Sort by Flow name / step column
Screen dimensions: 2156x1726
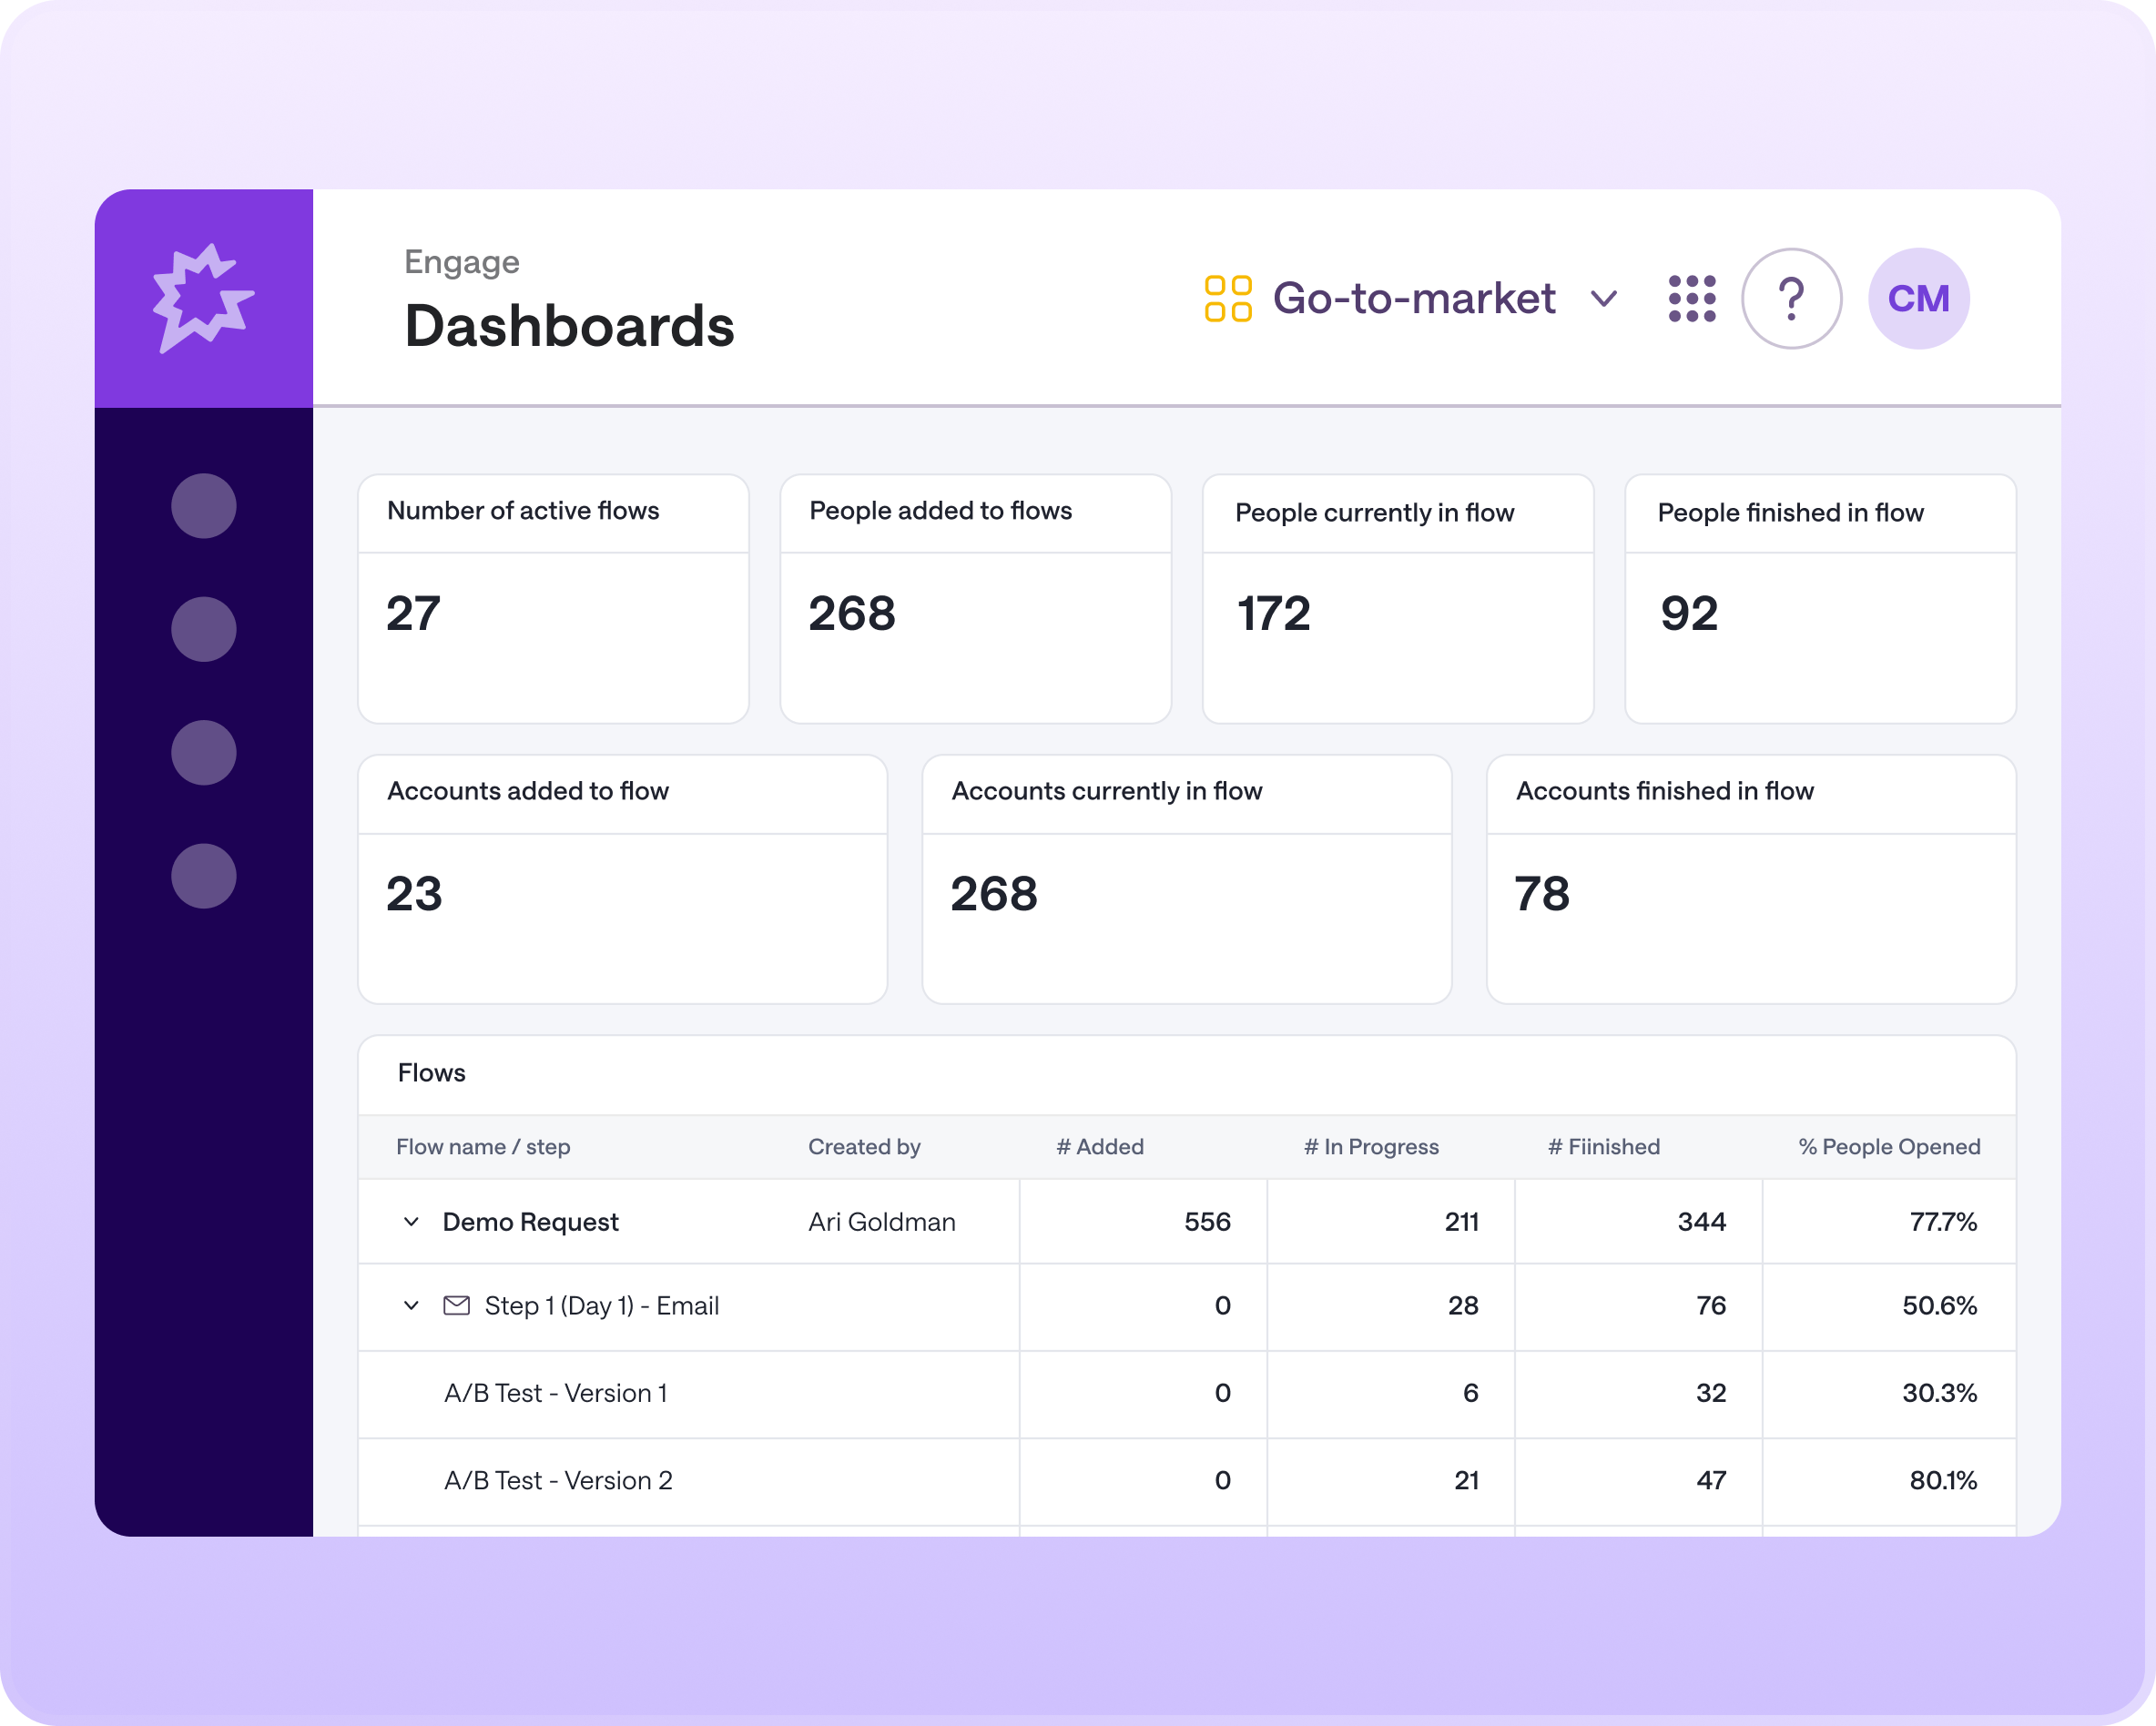coord(483,1146)
